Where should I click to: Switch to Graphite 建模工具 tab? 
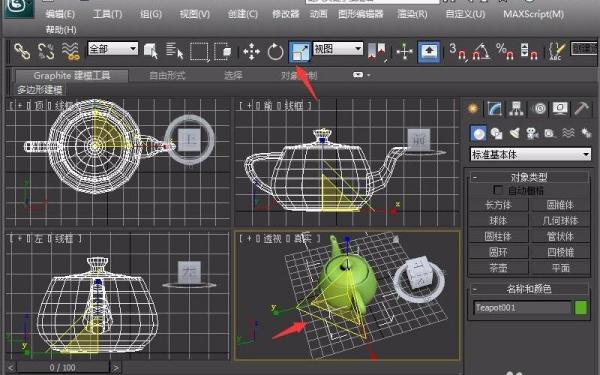[72, 75]
